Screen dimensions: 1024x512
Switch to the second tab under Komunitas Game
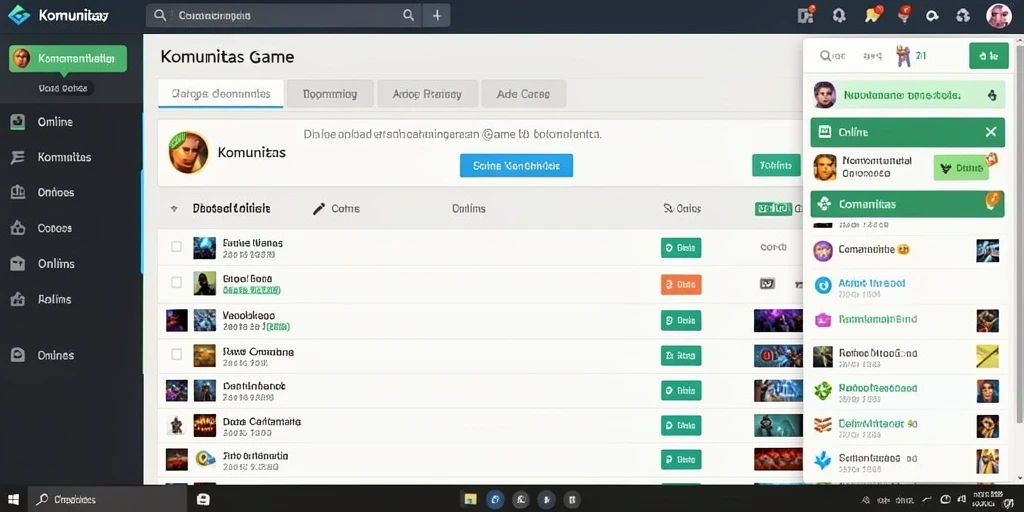click(x=330, y=93)
